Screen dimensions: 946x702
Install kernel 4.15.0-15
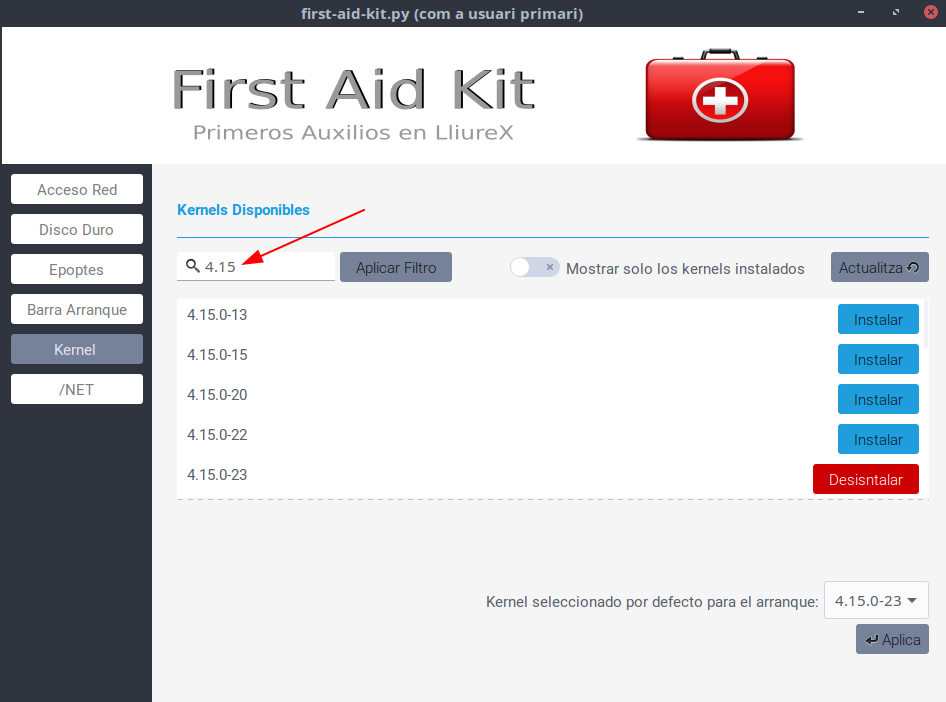(x=878, y=359)
